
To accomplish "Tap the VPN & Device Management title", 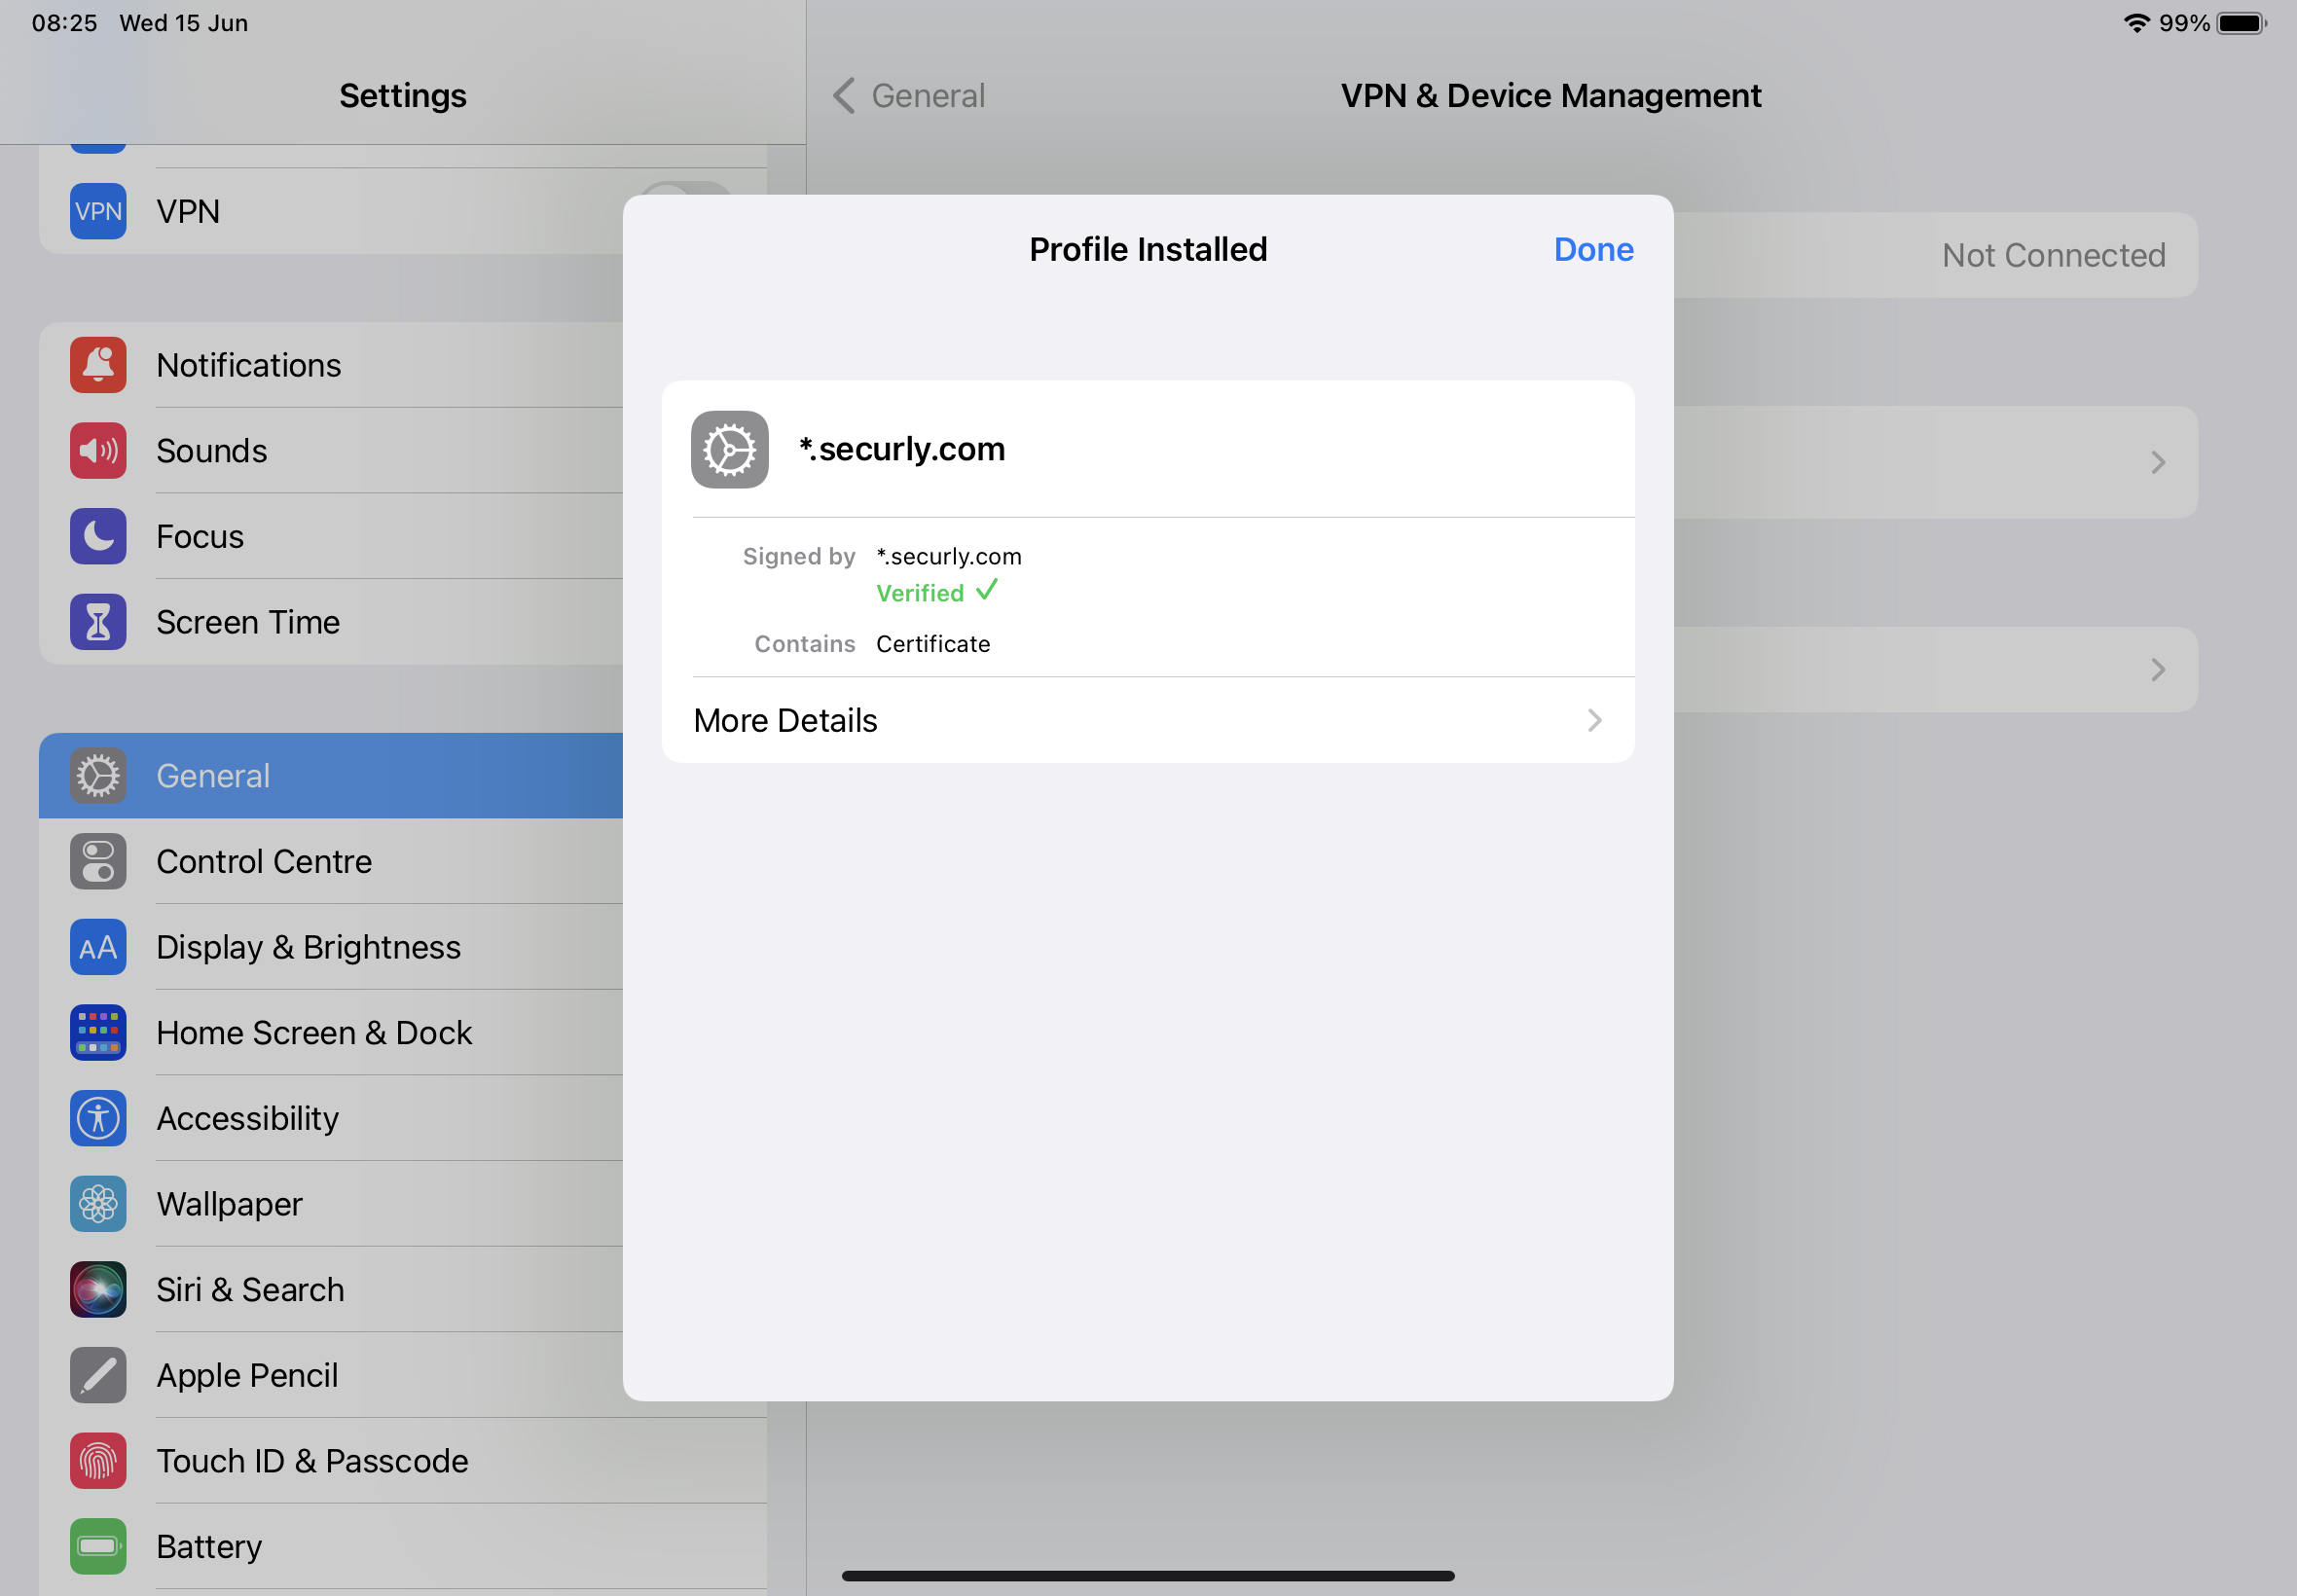I will (x=1551, y=96).
